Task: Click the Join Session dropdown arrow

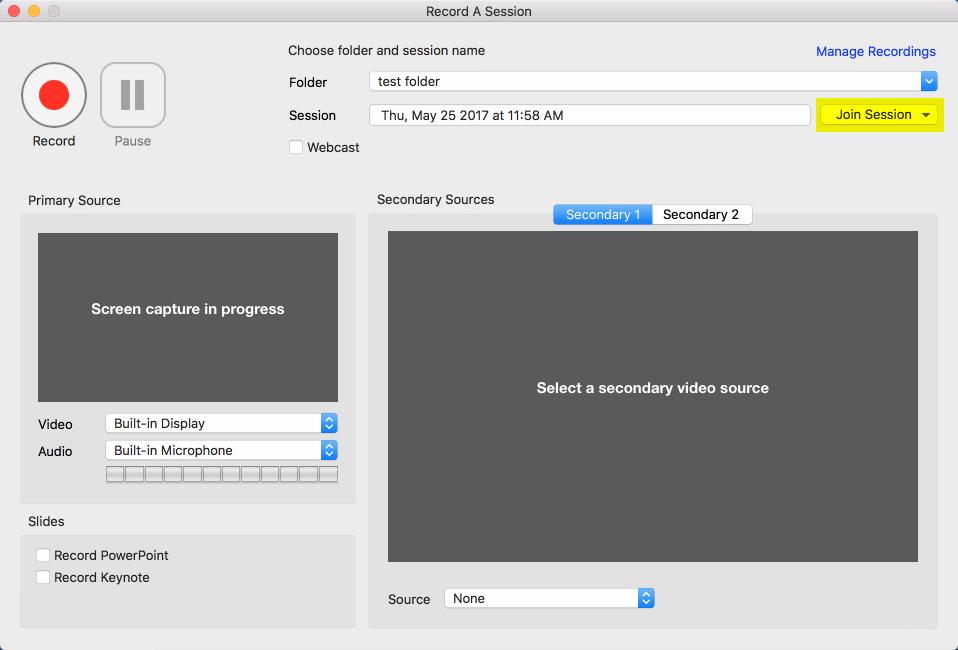Action: point(927,115)
